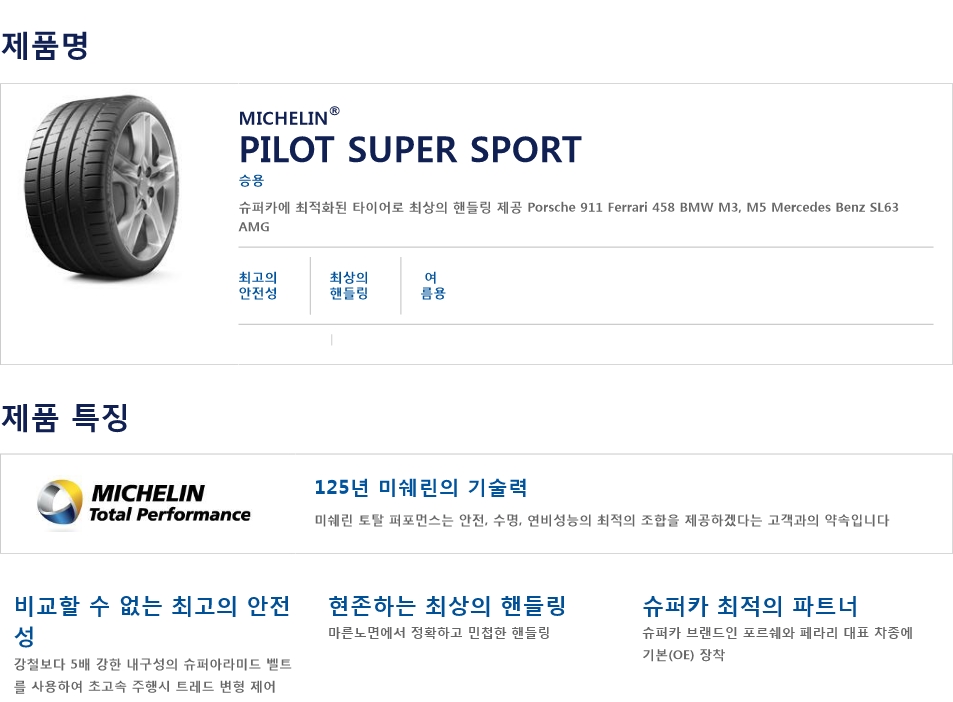Click the 마른노면 handling description text
Screen dimensions: 953x702
click(439, 633)
